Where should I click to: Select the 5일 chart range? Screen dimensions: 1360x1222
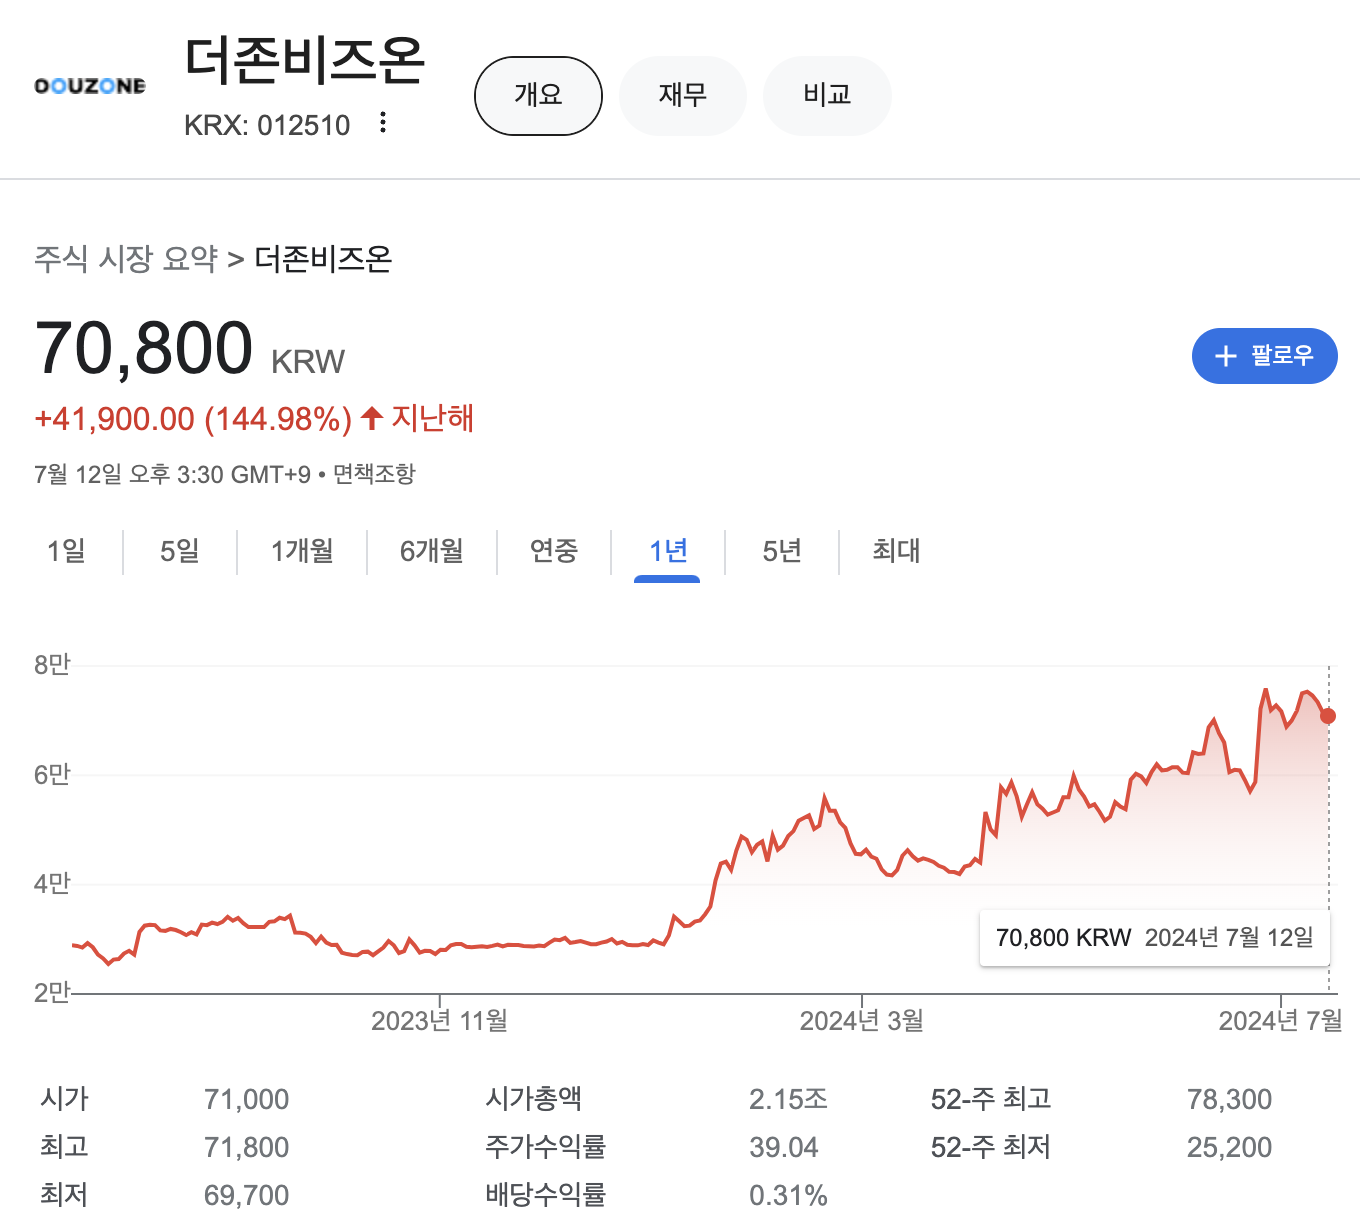[180, 551]
